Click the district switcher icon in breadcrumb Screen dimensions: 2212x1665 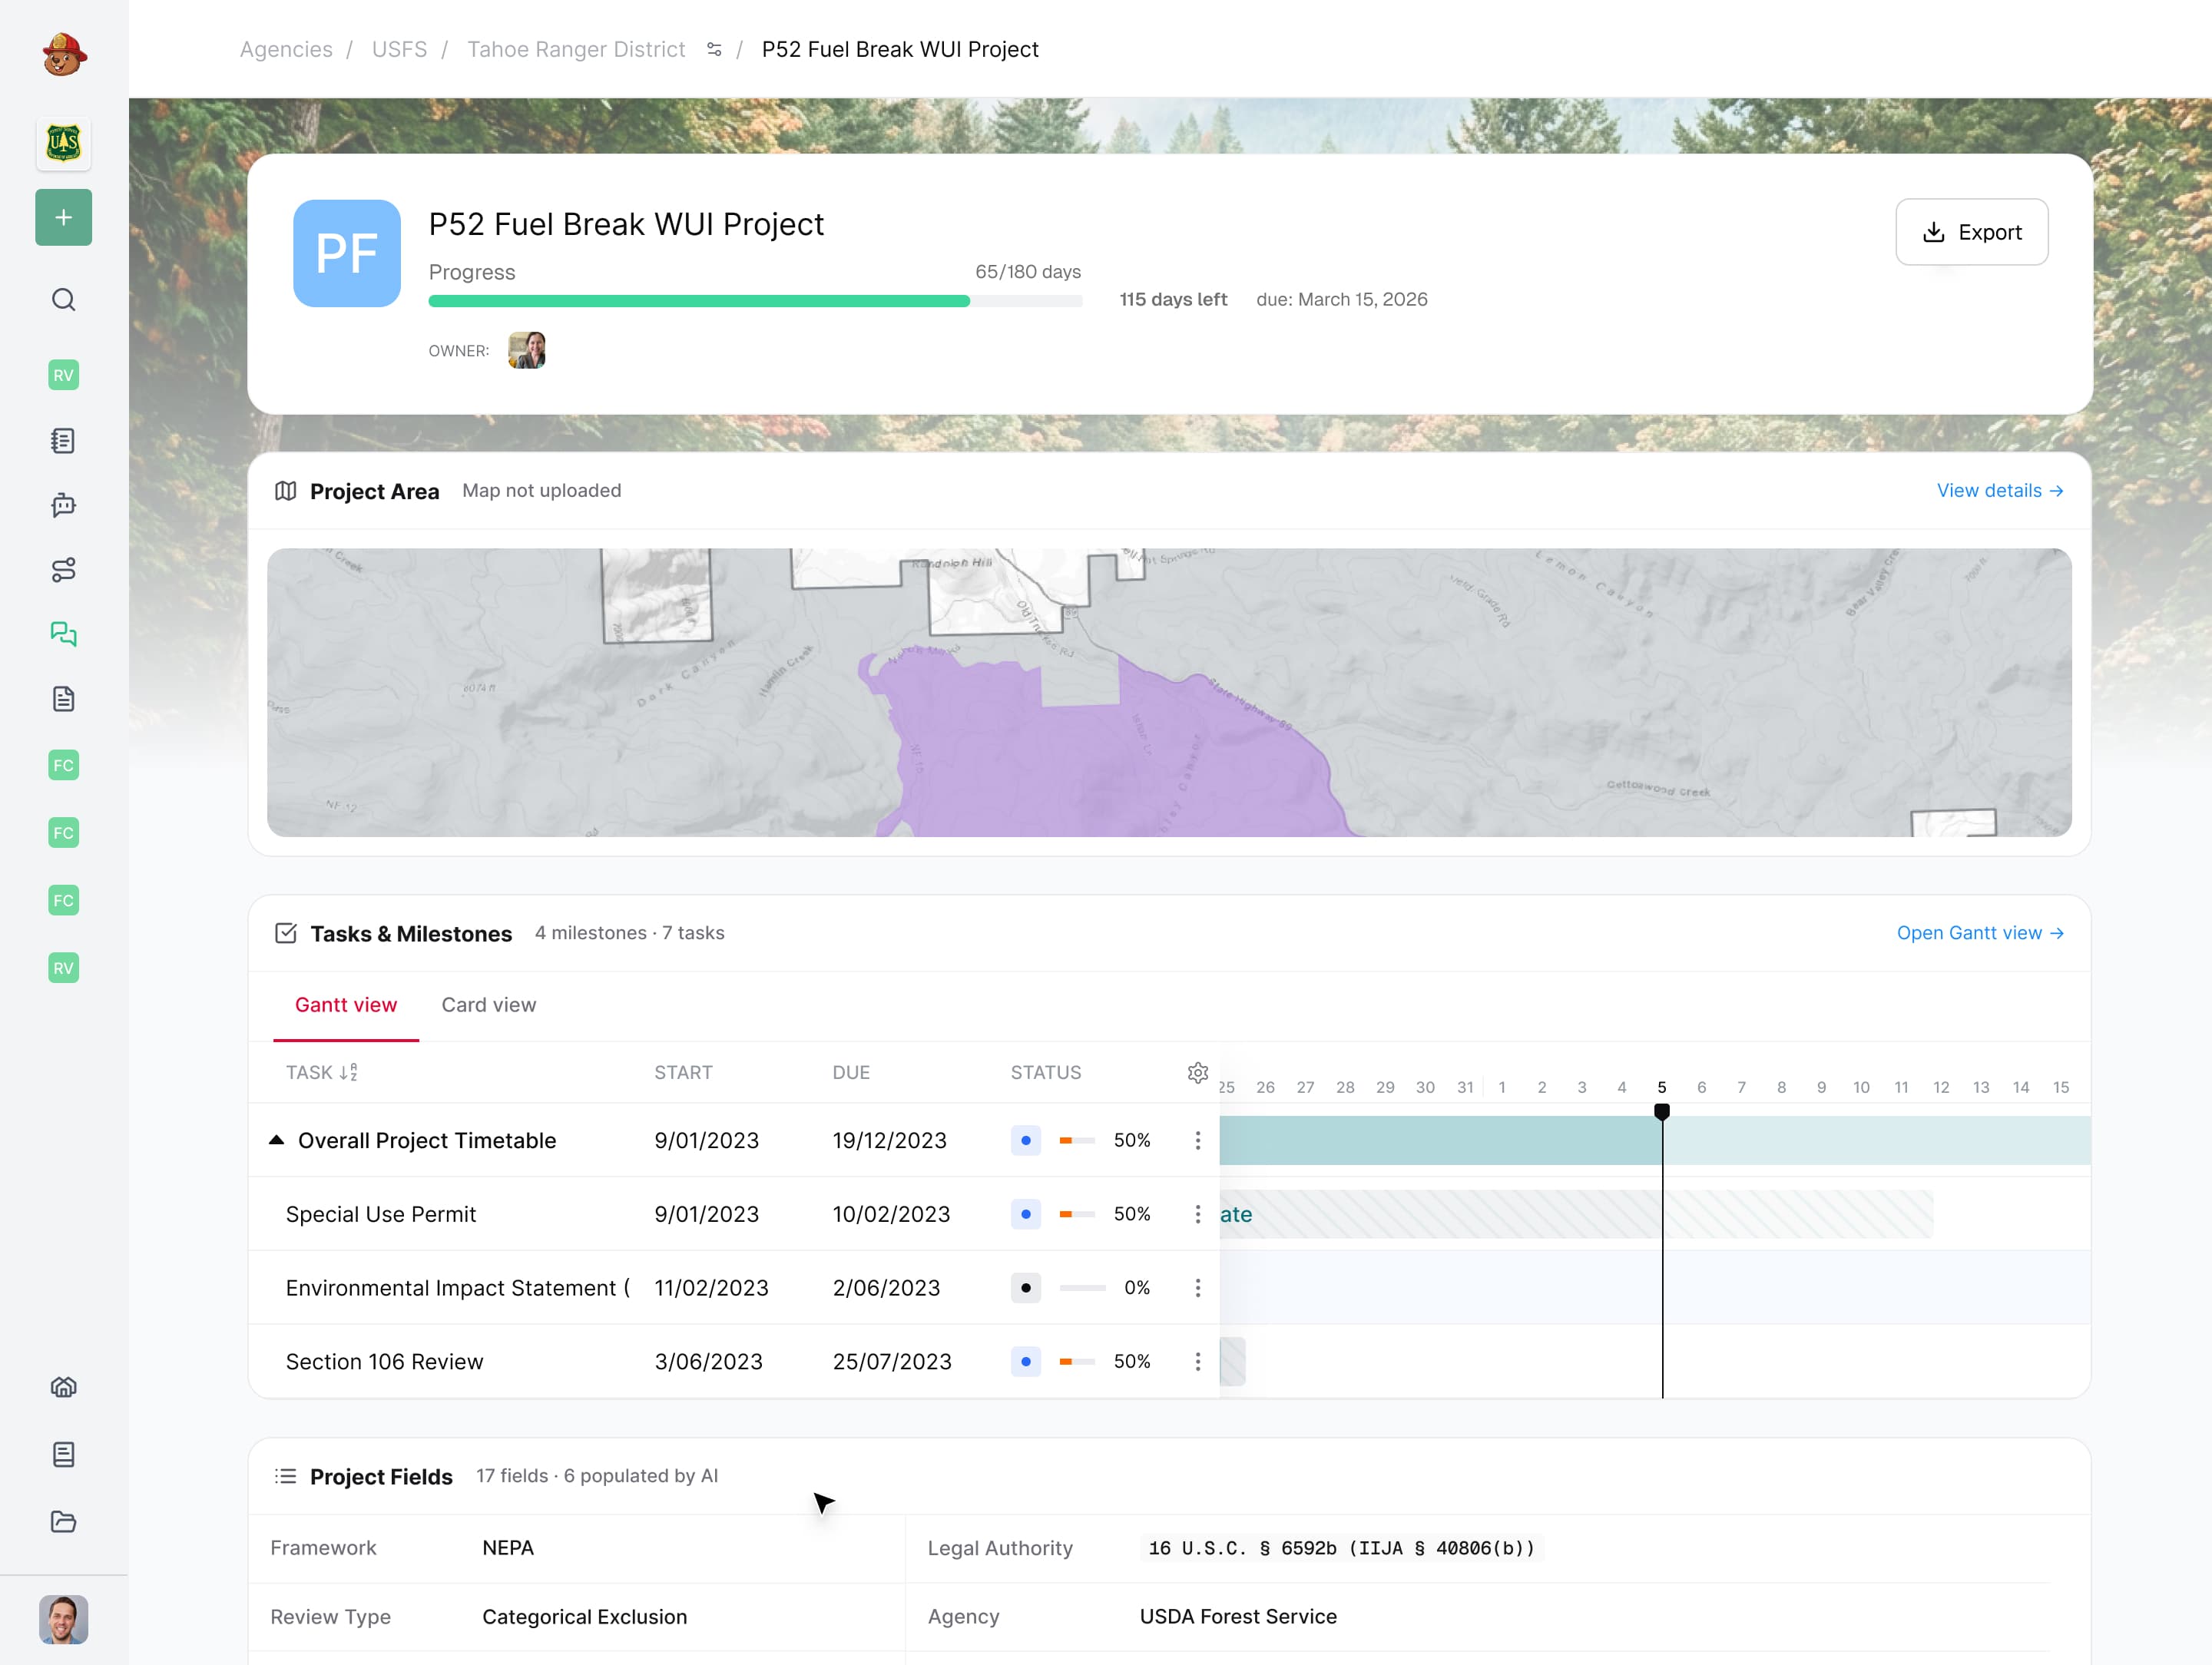[x=714, y=49]
